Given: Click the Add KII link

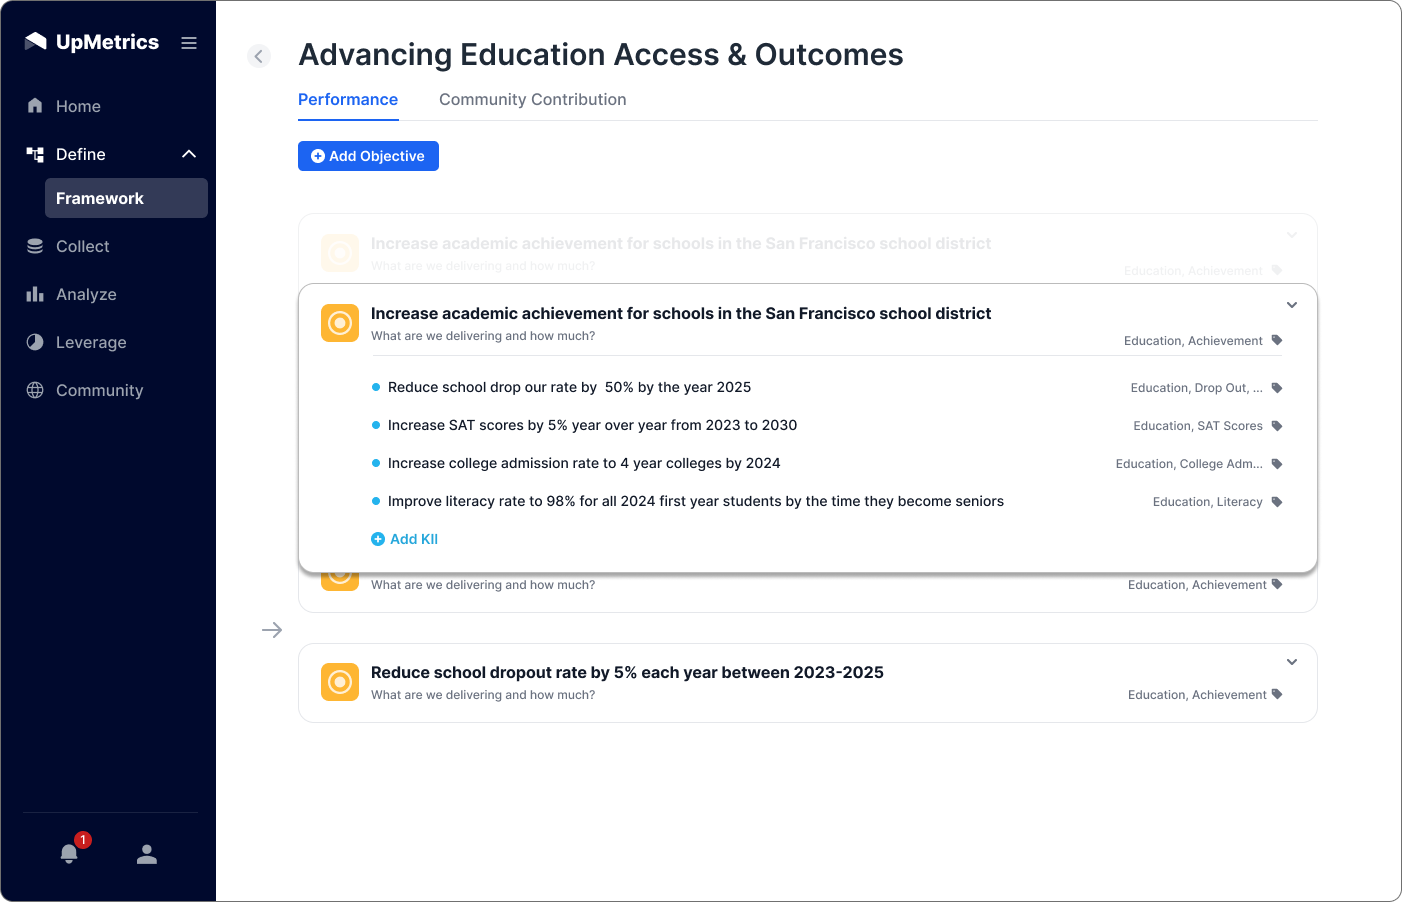Looking at the screenshot, I should [x=405, y=539].
